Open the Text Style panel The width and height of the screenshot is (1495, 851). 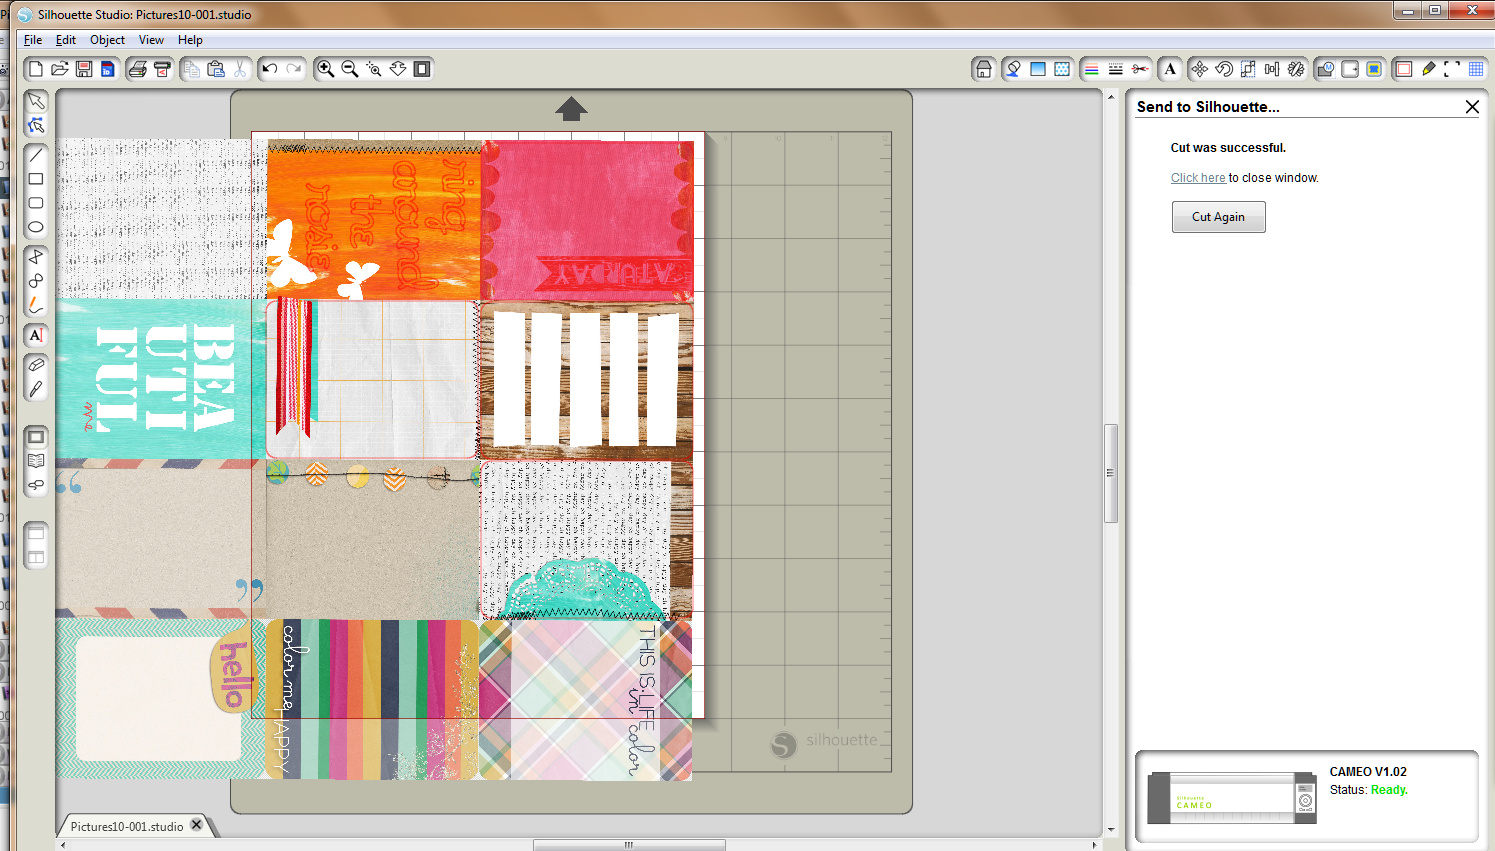tap(1170, 69)
